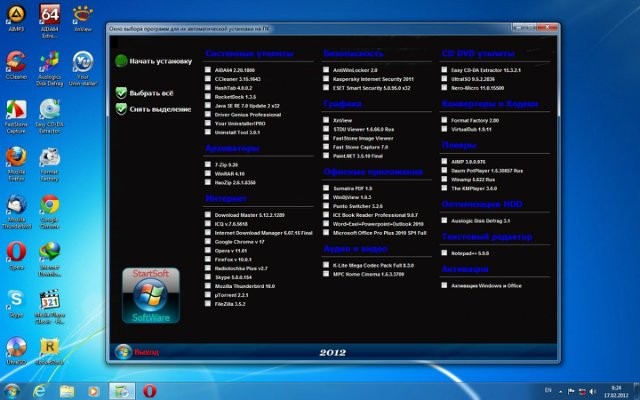Open the CCleaner desktop shortcut

click(16, 65)
